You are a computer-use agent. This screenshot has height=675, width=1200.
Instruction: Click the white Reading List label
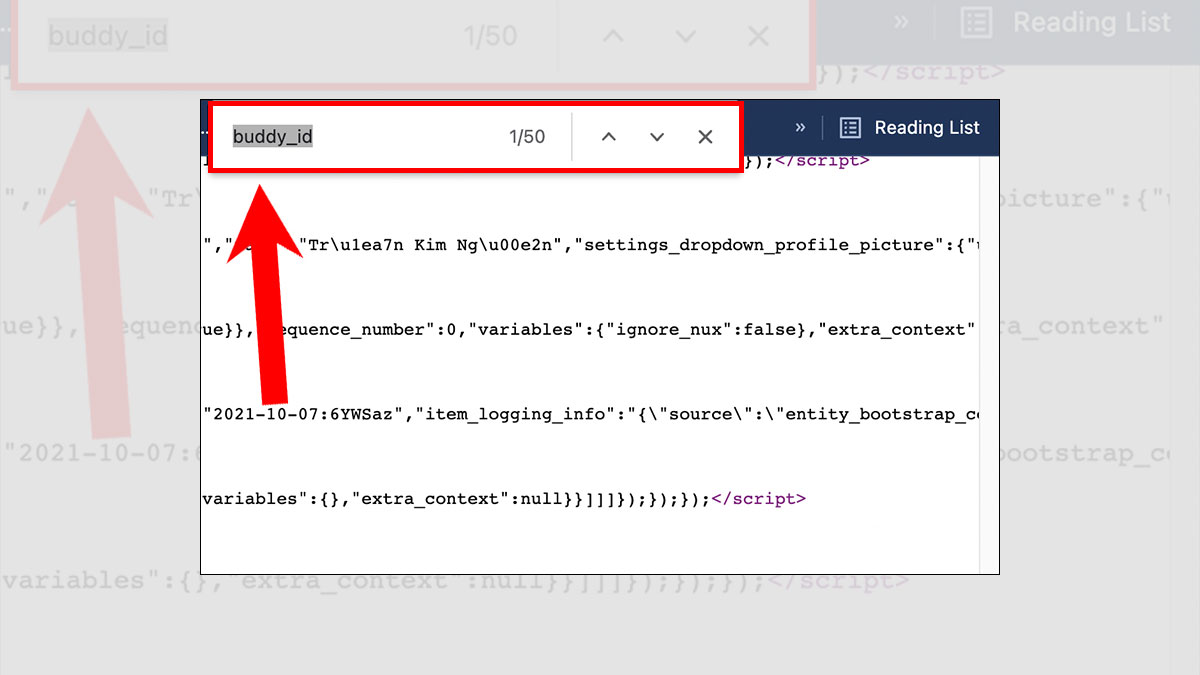tap(927, 128)
